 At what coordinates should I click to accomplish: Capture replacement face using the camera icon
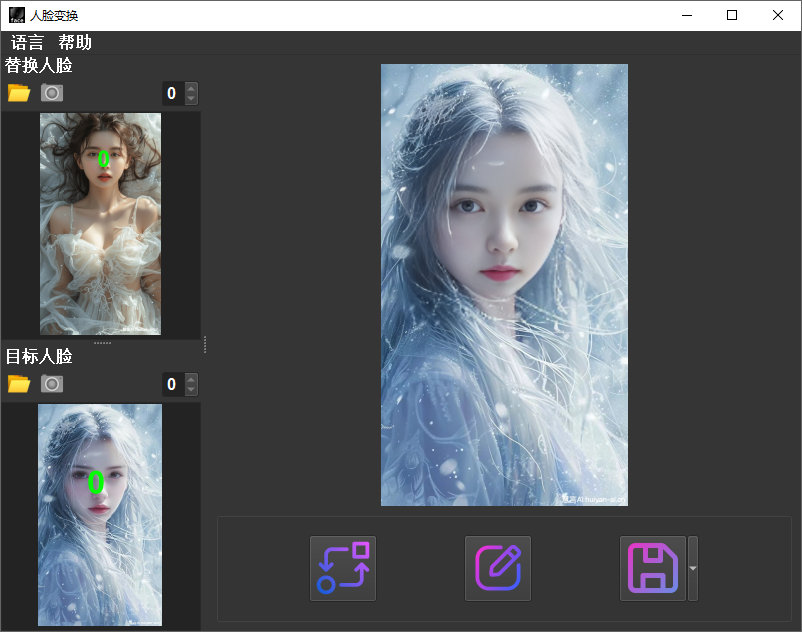[51, 92]
